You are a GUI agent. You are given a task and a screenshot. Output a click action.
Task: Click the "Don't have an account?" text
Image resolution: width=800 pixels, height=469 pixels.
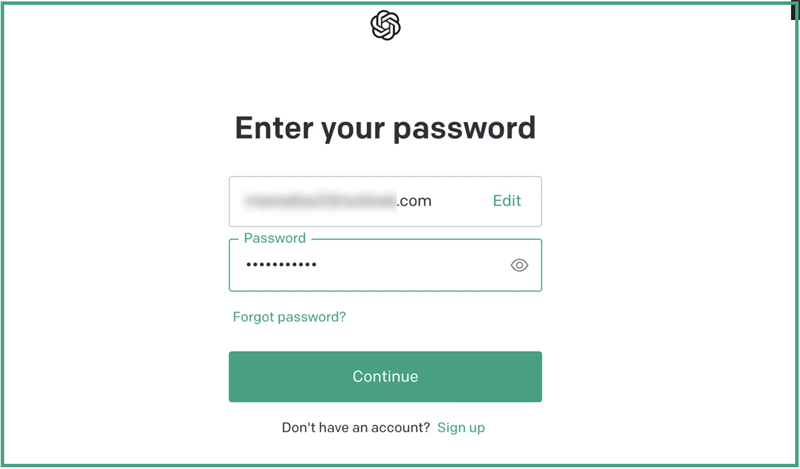pos(356,427)
